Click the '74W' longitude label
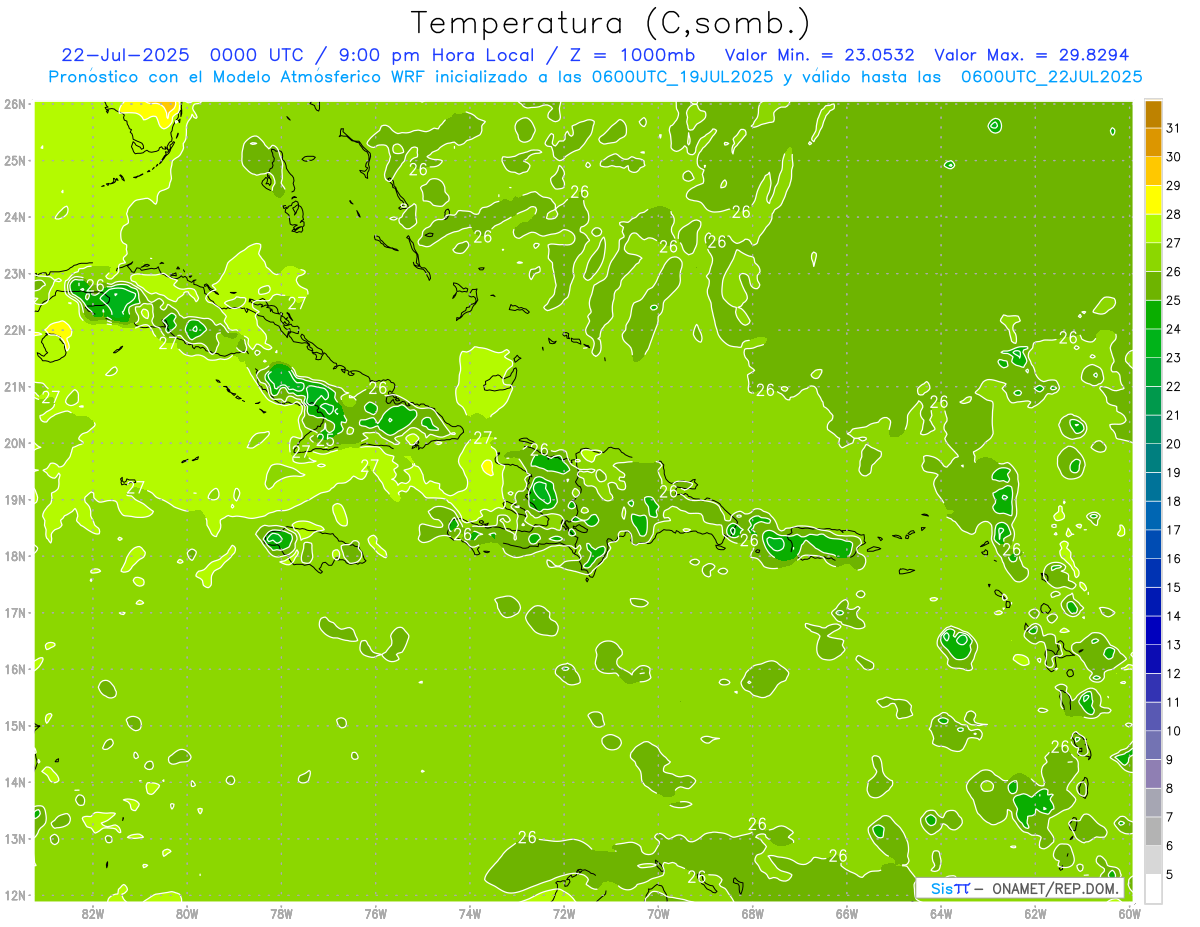This screenshot has width=1200, height=927. pos(470,913)
